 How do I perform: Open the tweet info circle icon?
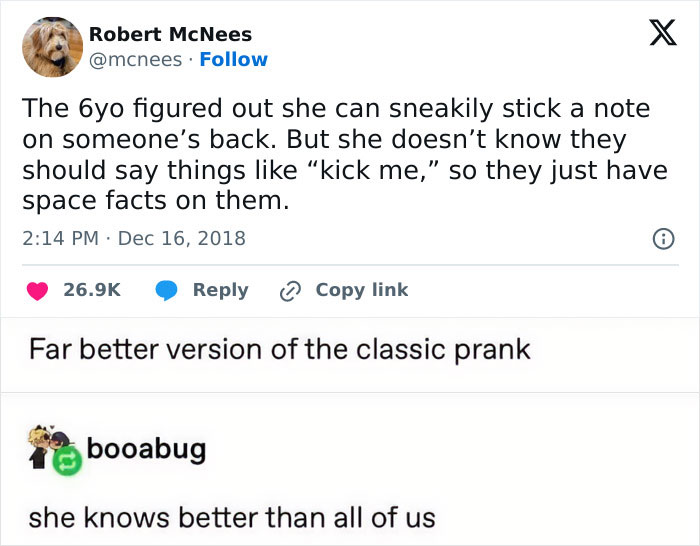pos(661,239)
